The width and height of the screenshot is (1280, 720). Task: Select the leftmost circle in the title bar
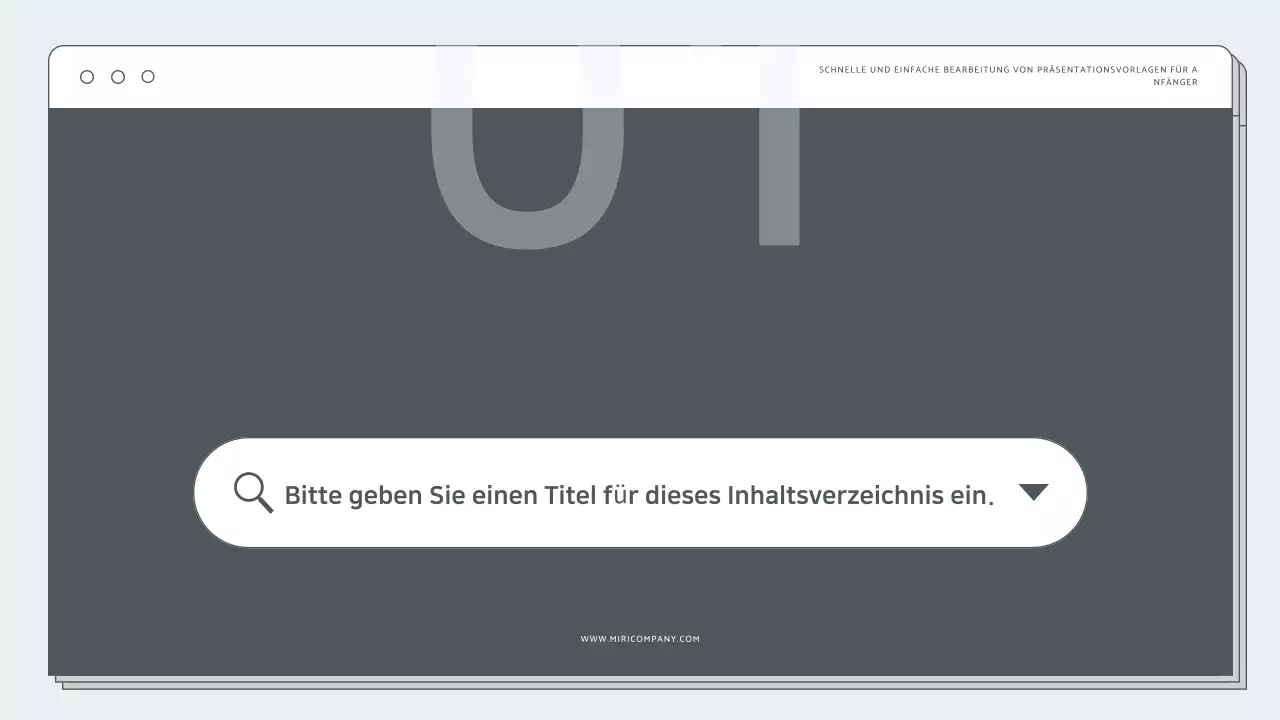87,76
